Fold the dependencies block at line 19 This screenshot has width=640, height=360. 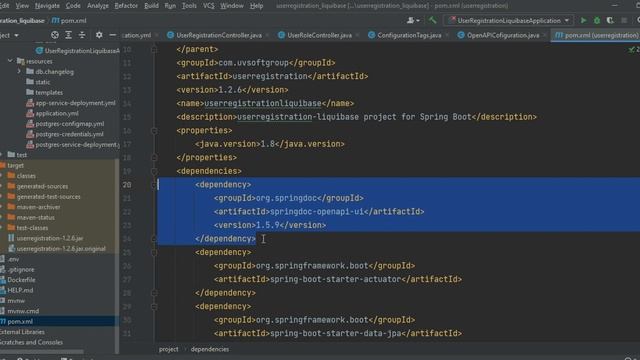pos(154,171)
